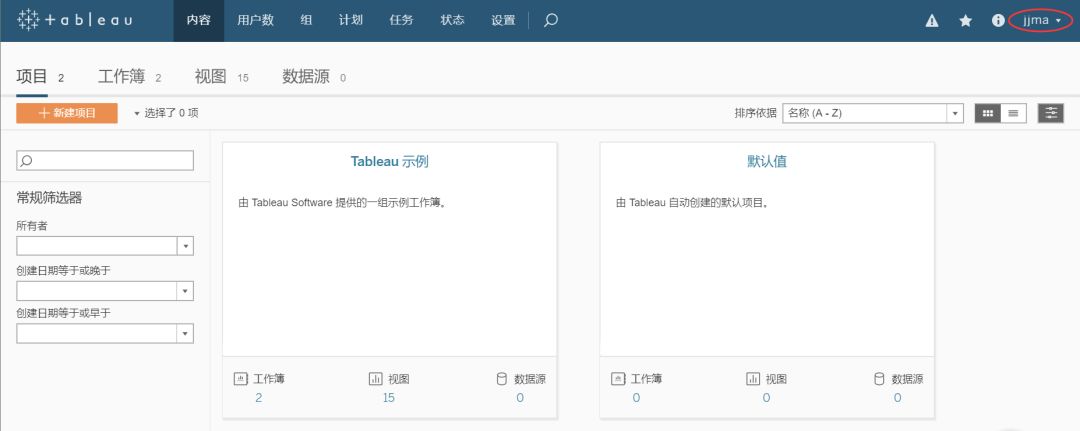Open the 选择了 0 项 selection dropdown
Image resolution: width=1080 pixels, height=431 pixels.
(x=166, y=113)
